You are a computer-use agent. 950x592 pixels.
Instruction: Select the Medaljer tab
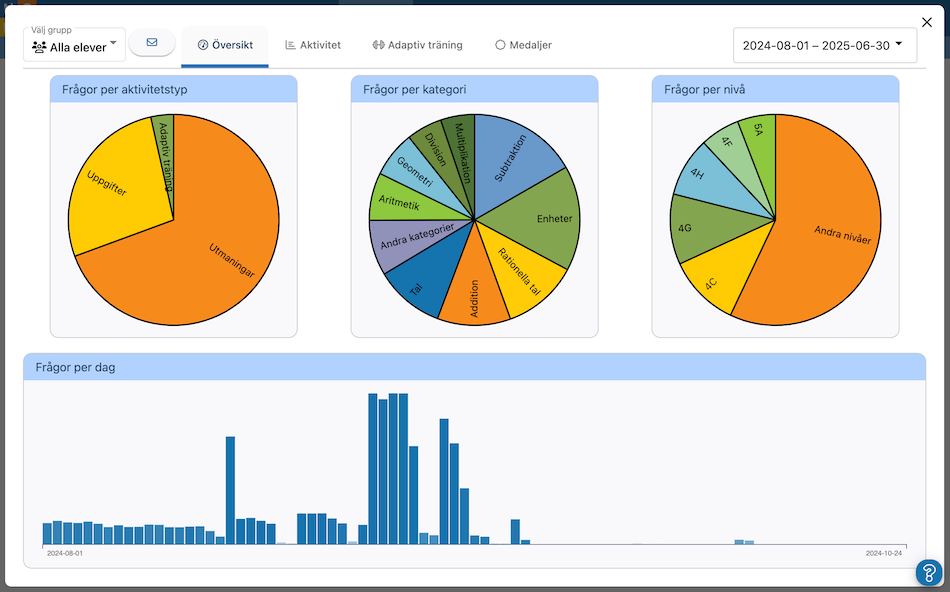(x=523, y=45)
